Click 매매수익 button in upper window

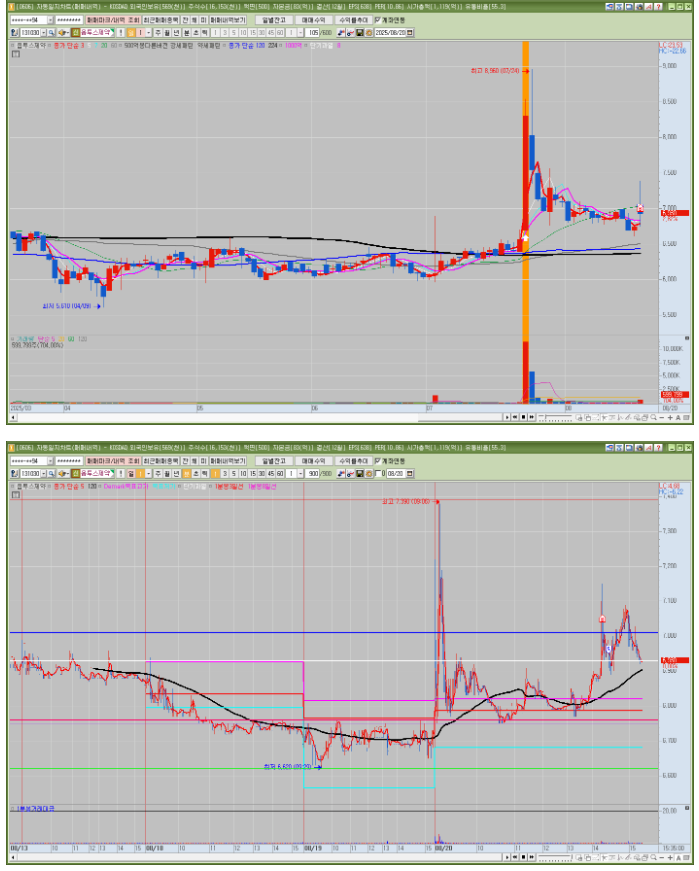pos(313,19)
